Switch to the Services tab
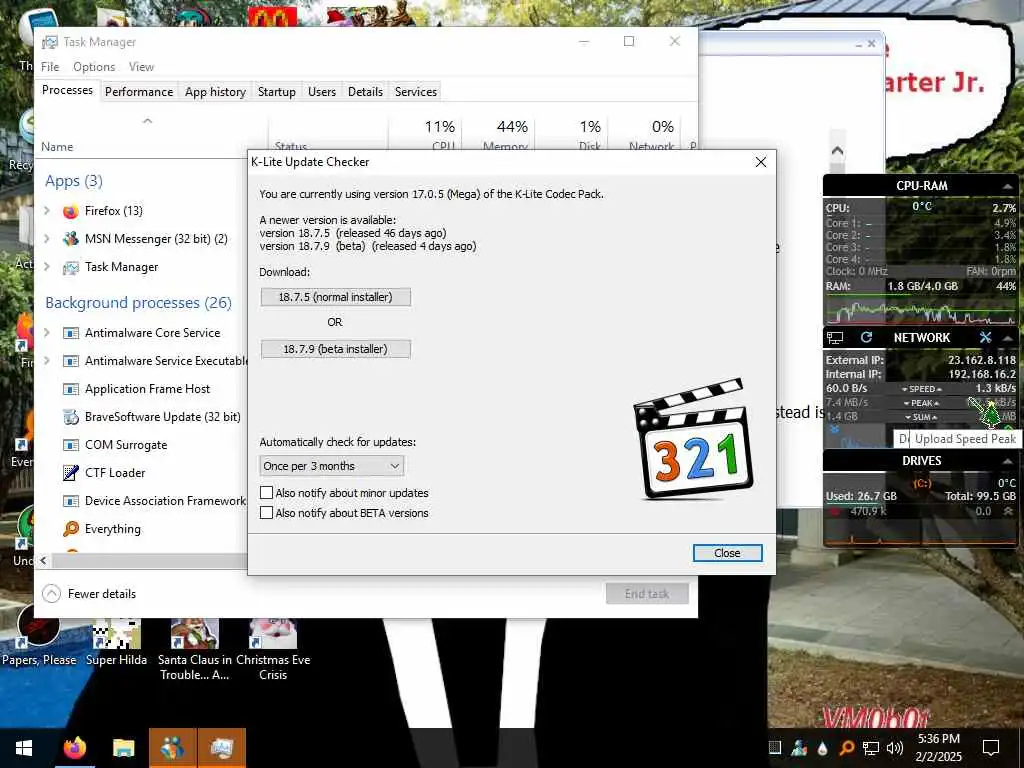 click(416, 92)
